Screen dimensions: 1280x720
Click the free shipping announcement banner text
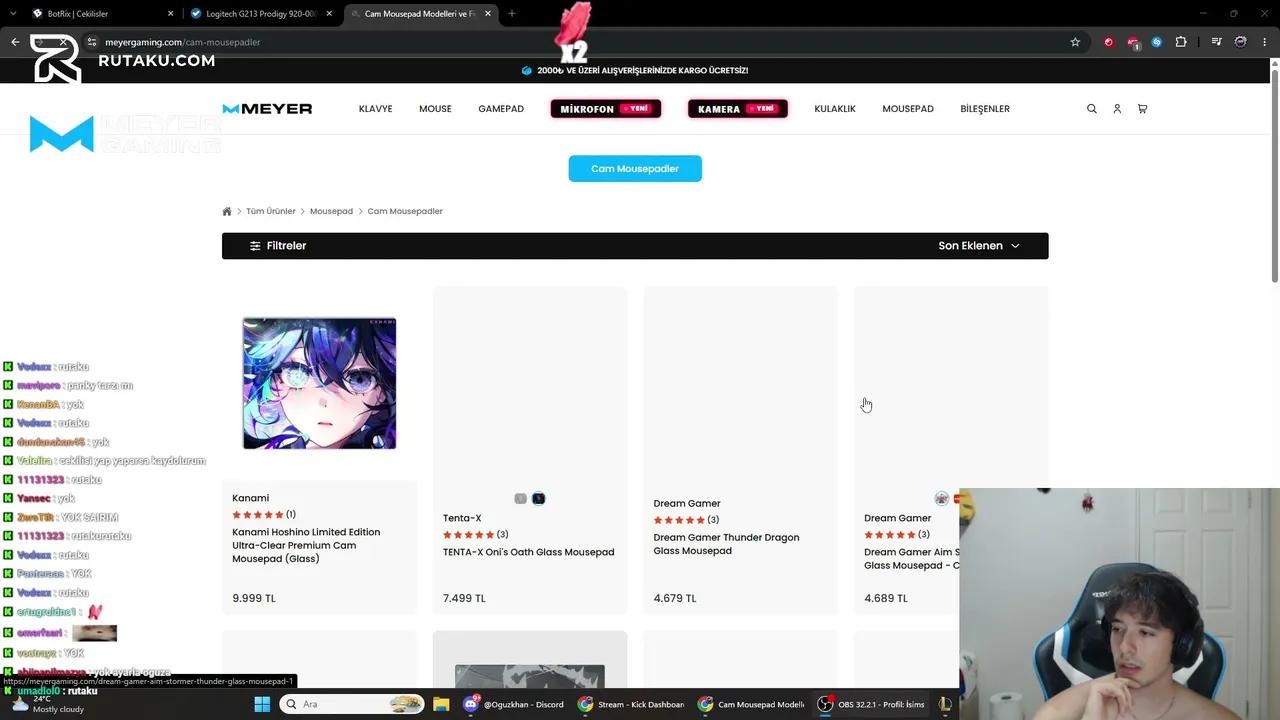(x=643, y=71)
